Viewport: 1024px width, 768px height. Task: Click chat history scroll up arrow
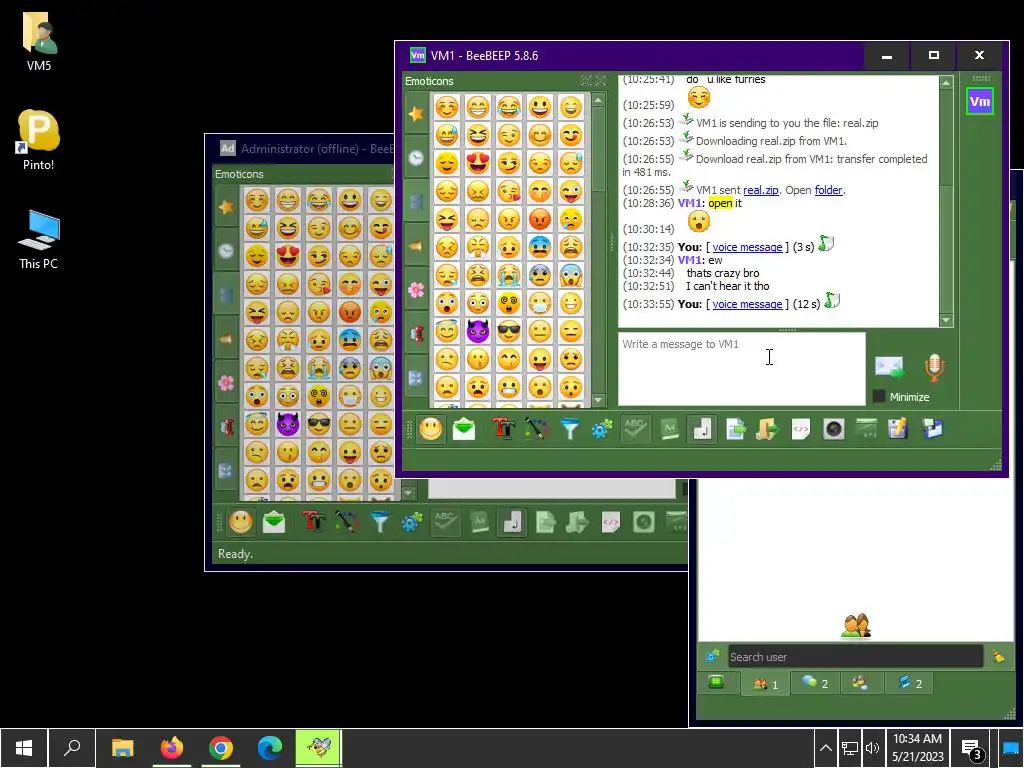point(946,82)
